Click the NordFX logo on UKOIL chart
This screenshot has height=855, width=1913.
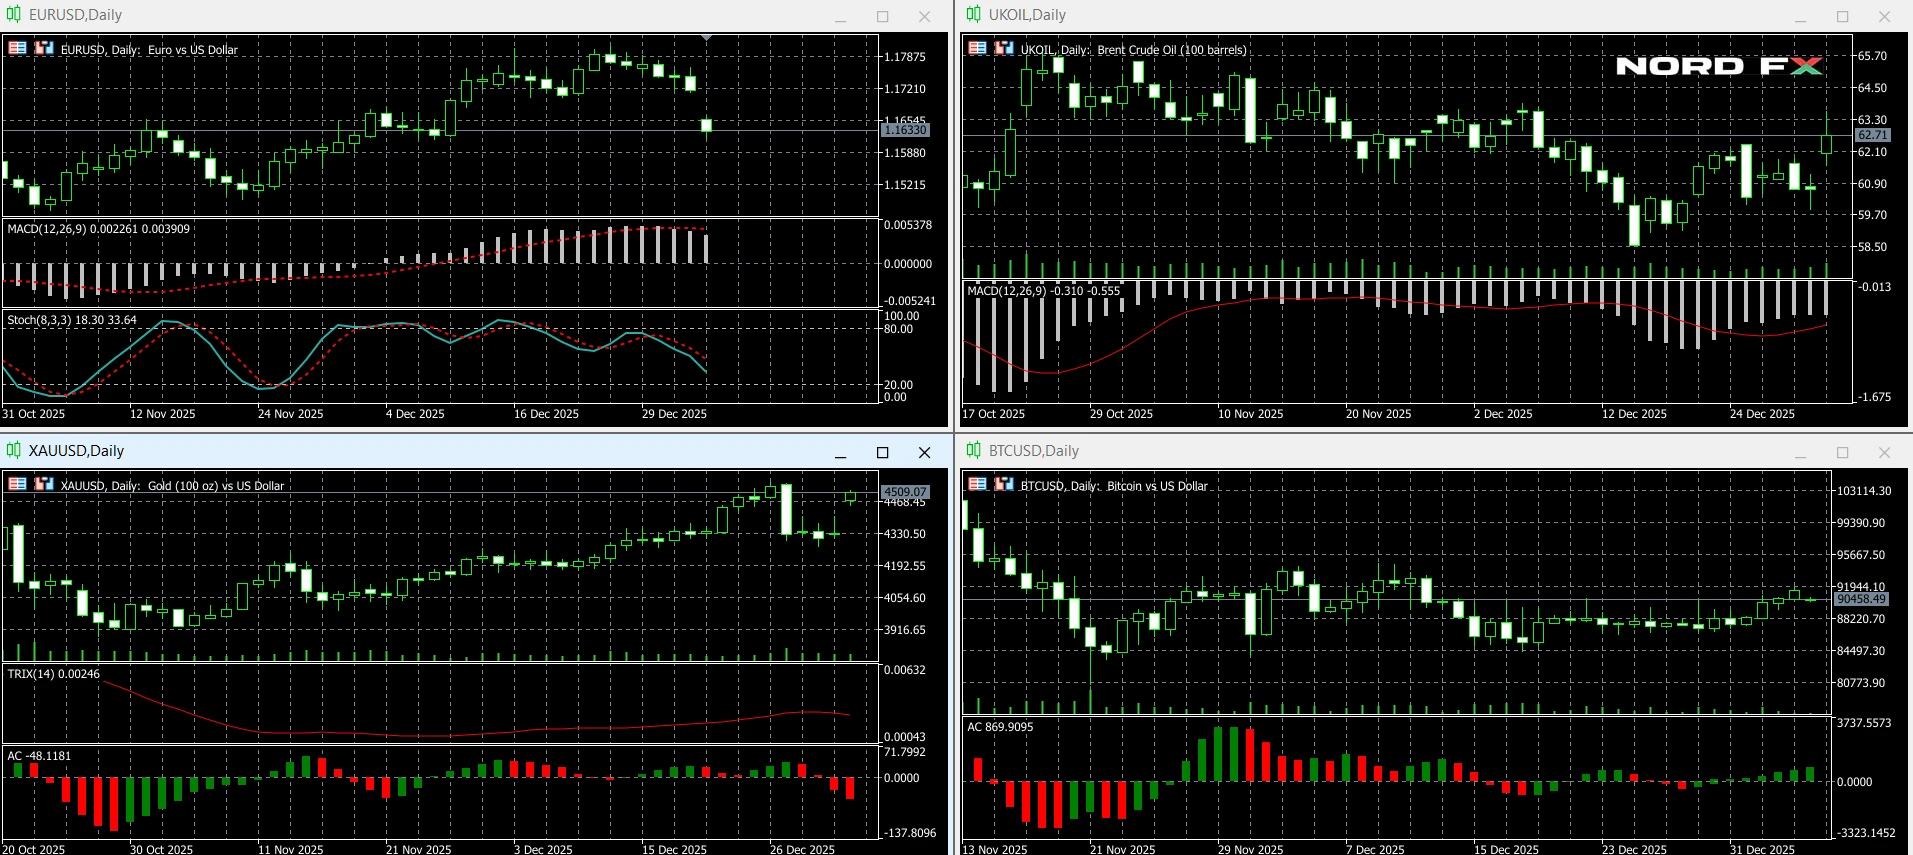1719,66
